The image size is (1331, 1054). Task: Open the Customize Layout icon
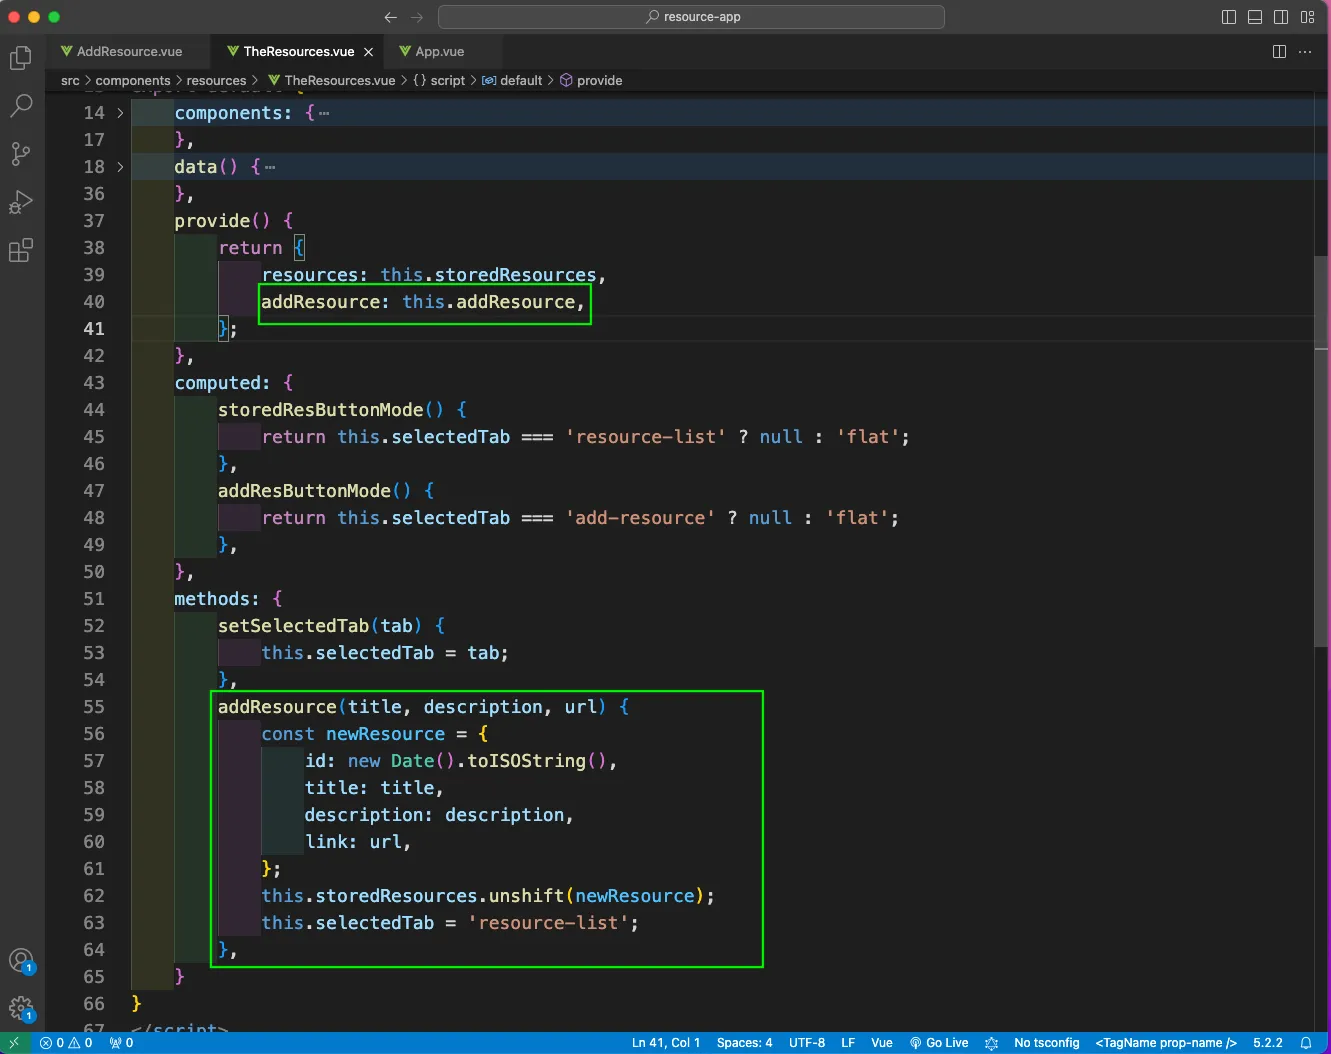coord(1307,17)
